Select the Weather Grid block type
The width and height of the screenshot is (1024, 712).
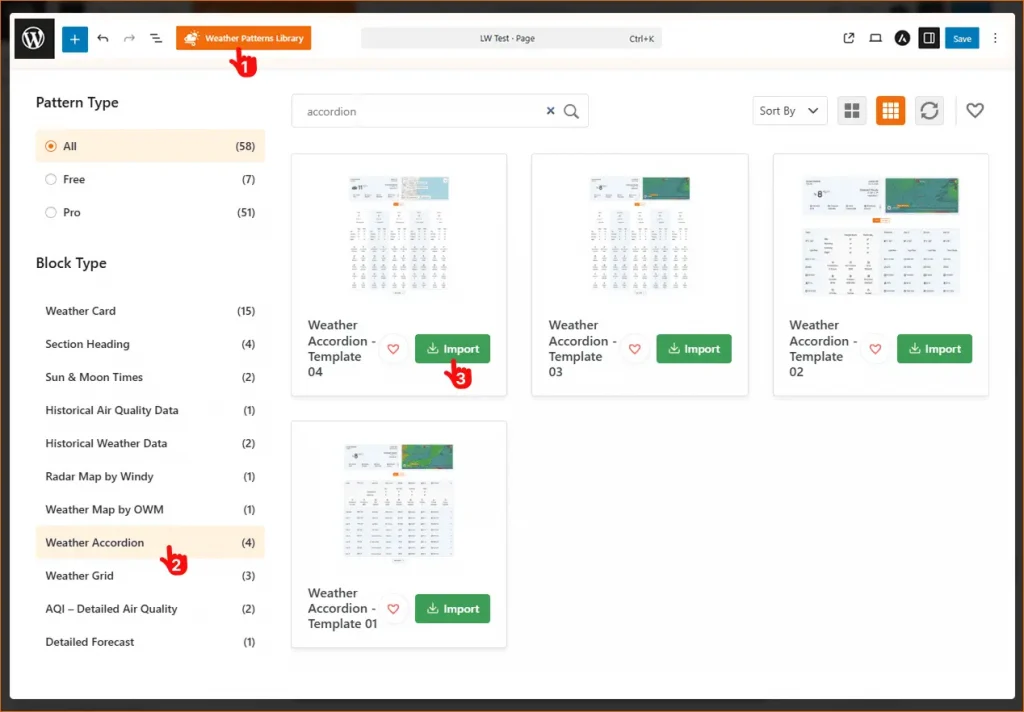79,575
